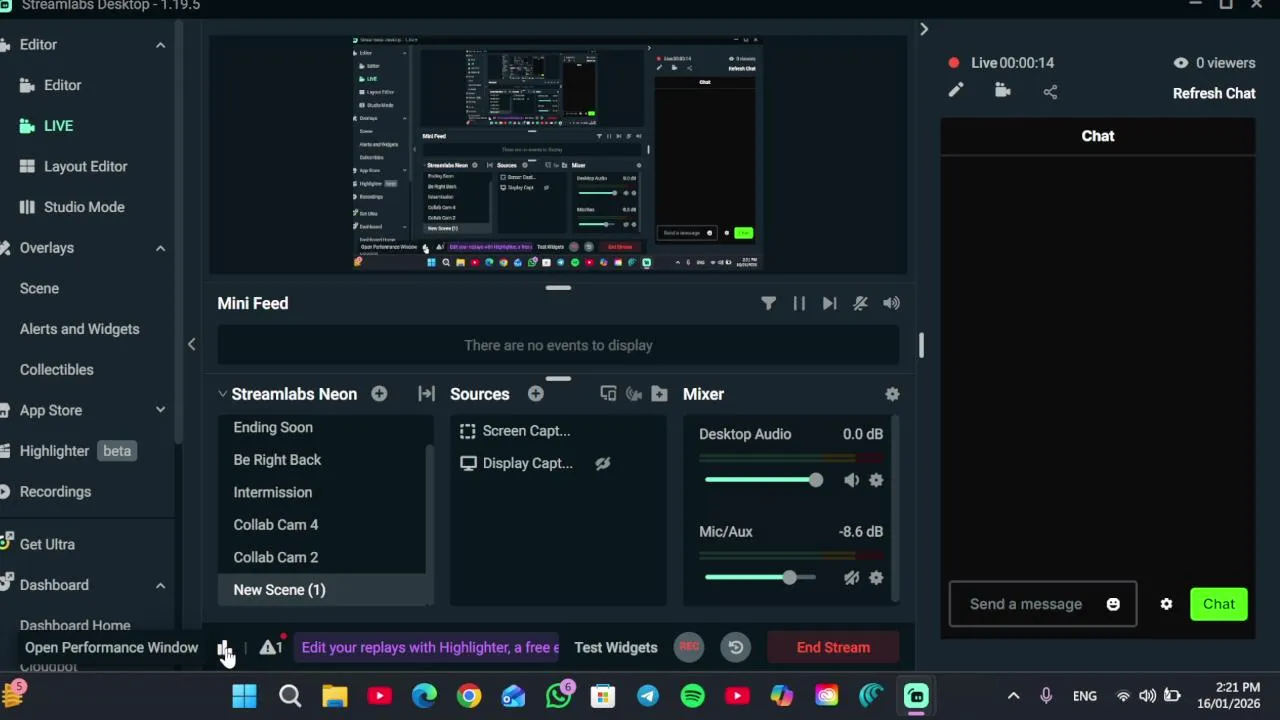
Task: Click the End Stream button
Action: coord(833,647)
